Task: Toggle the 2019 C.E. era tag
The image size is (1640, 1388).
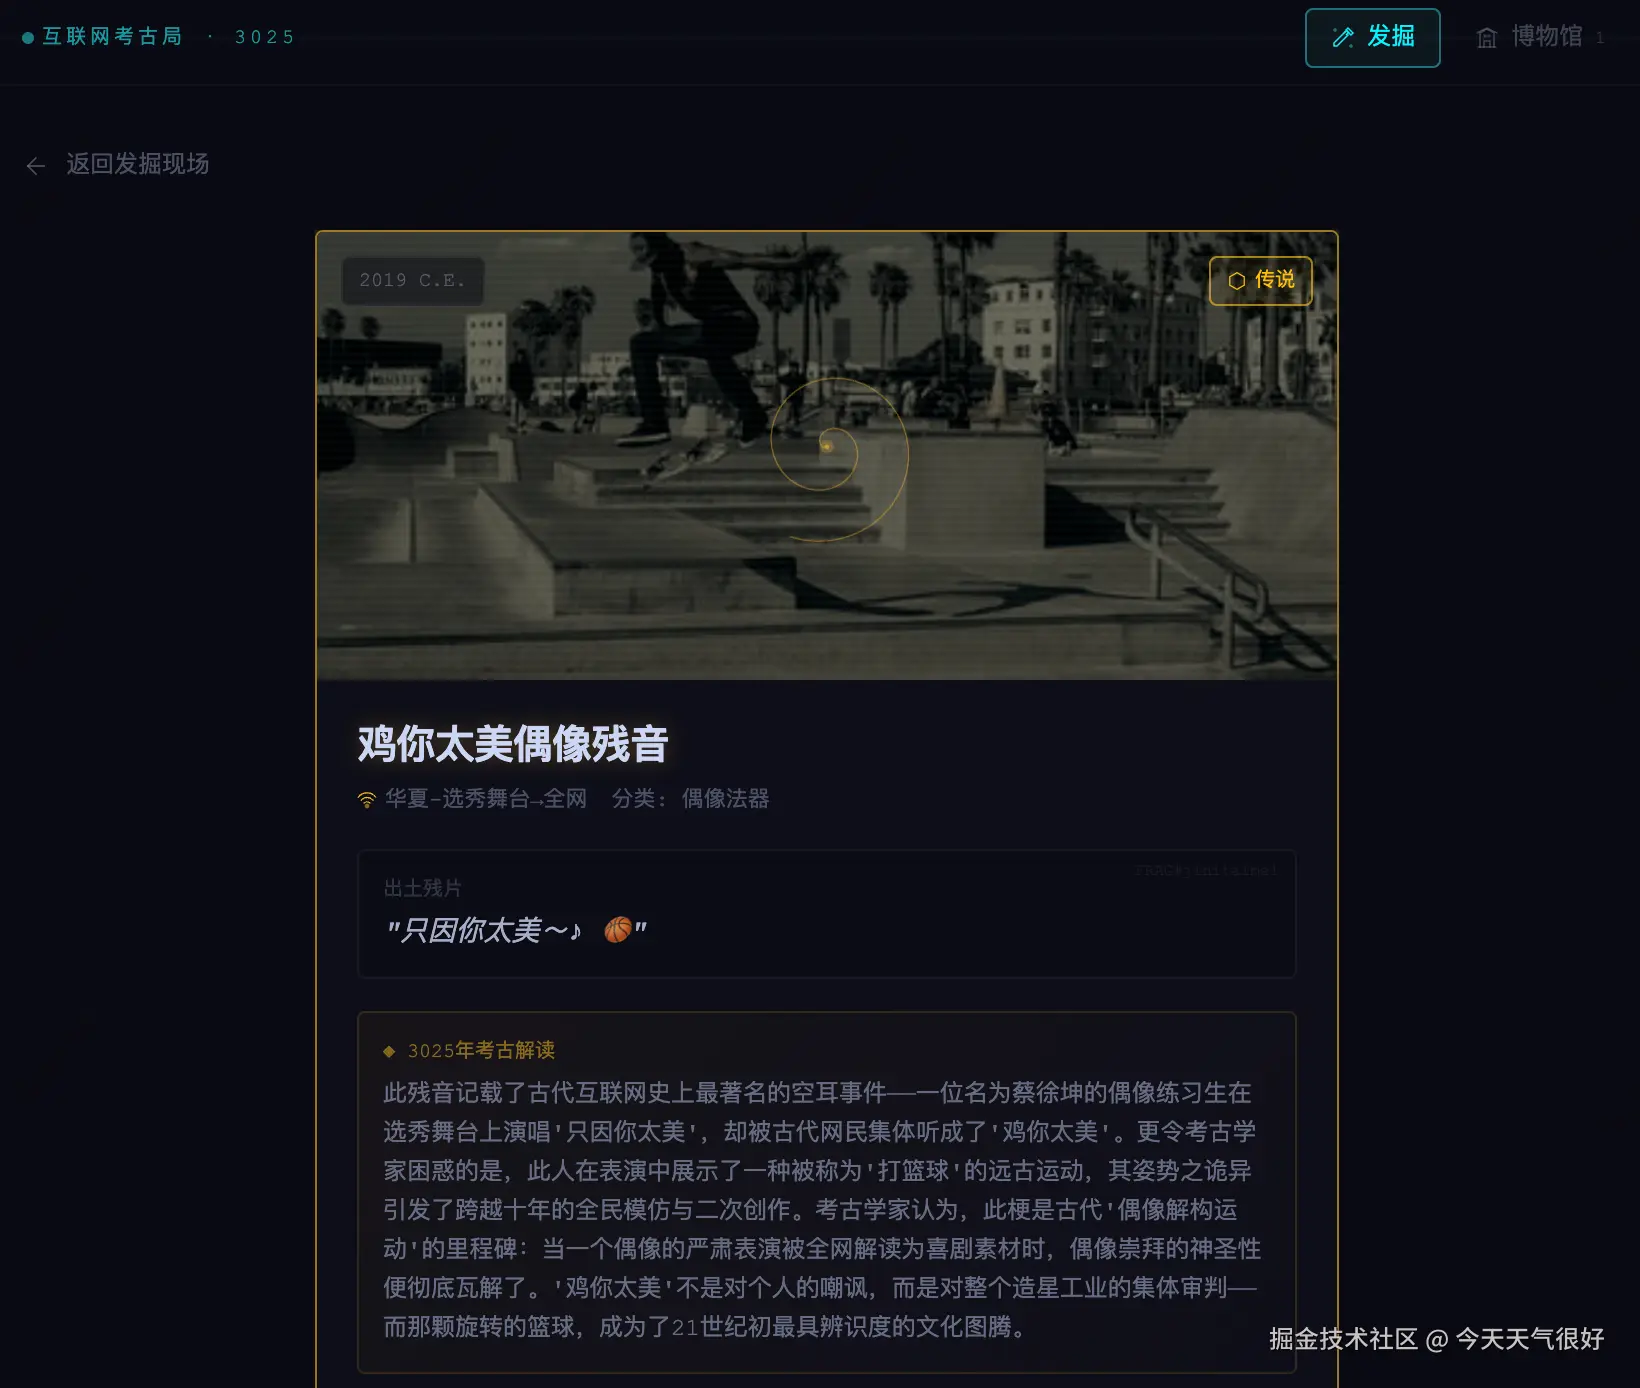Action: [412, 281]
